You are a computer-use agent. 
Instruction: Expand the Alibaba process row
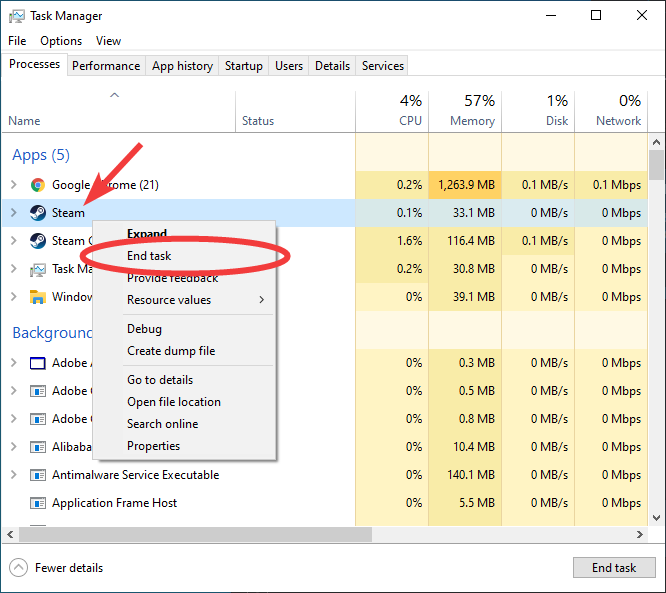point(14,447)
